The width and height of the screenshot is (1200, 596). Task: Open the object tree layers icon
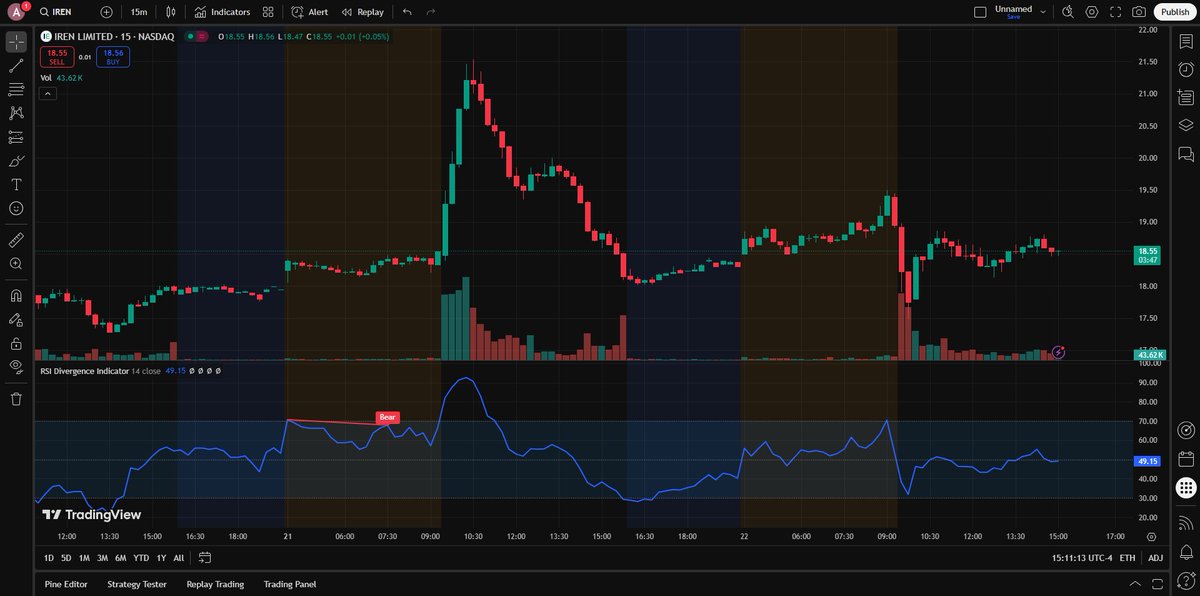click(x=1186, y=125)
